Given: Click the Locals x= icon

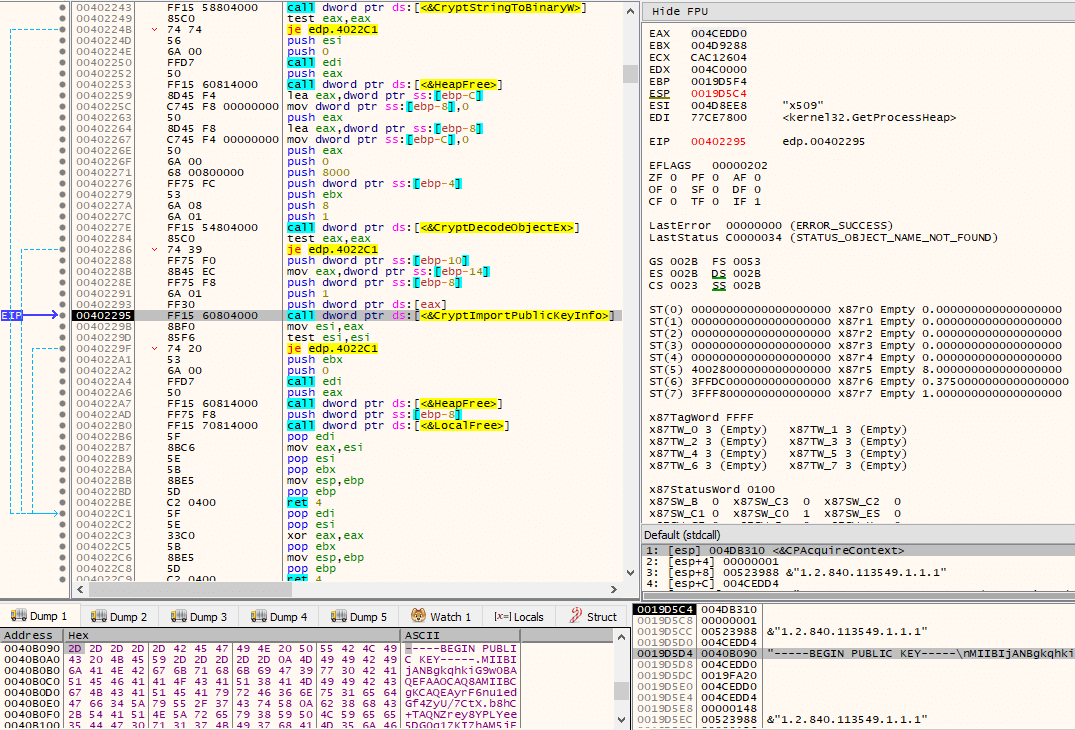Looking at the screenshot, I should tap(502, 617).
